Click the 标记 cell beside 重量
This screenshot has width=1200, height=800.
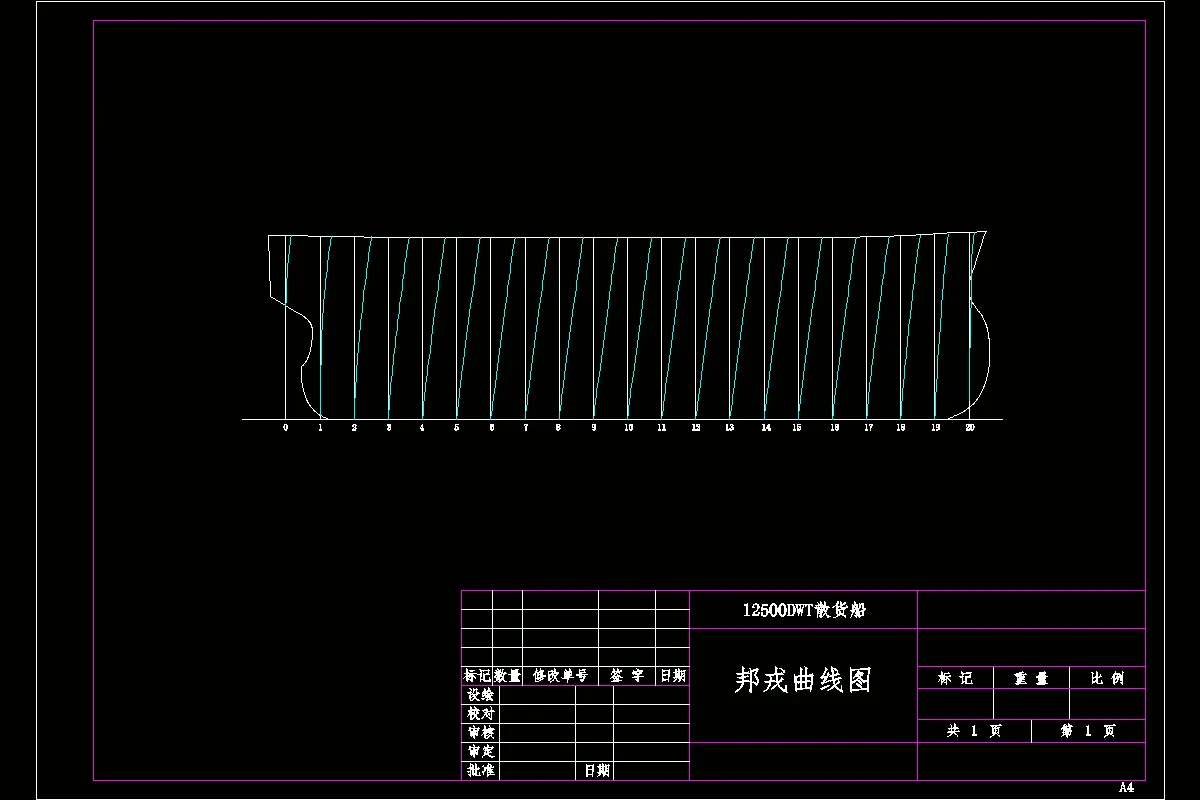pyautogui.click(x=955, y=678)
